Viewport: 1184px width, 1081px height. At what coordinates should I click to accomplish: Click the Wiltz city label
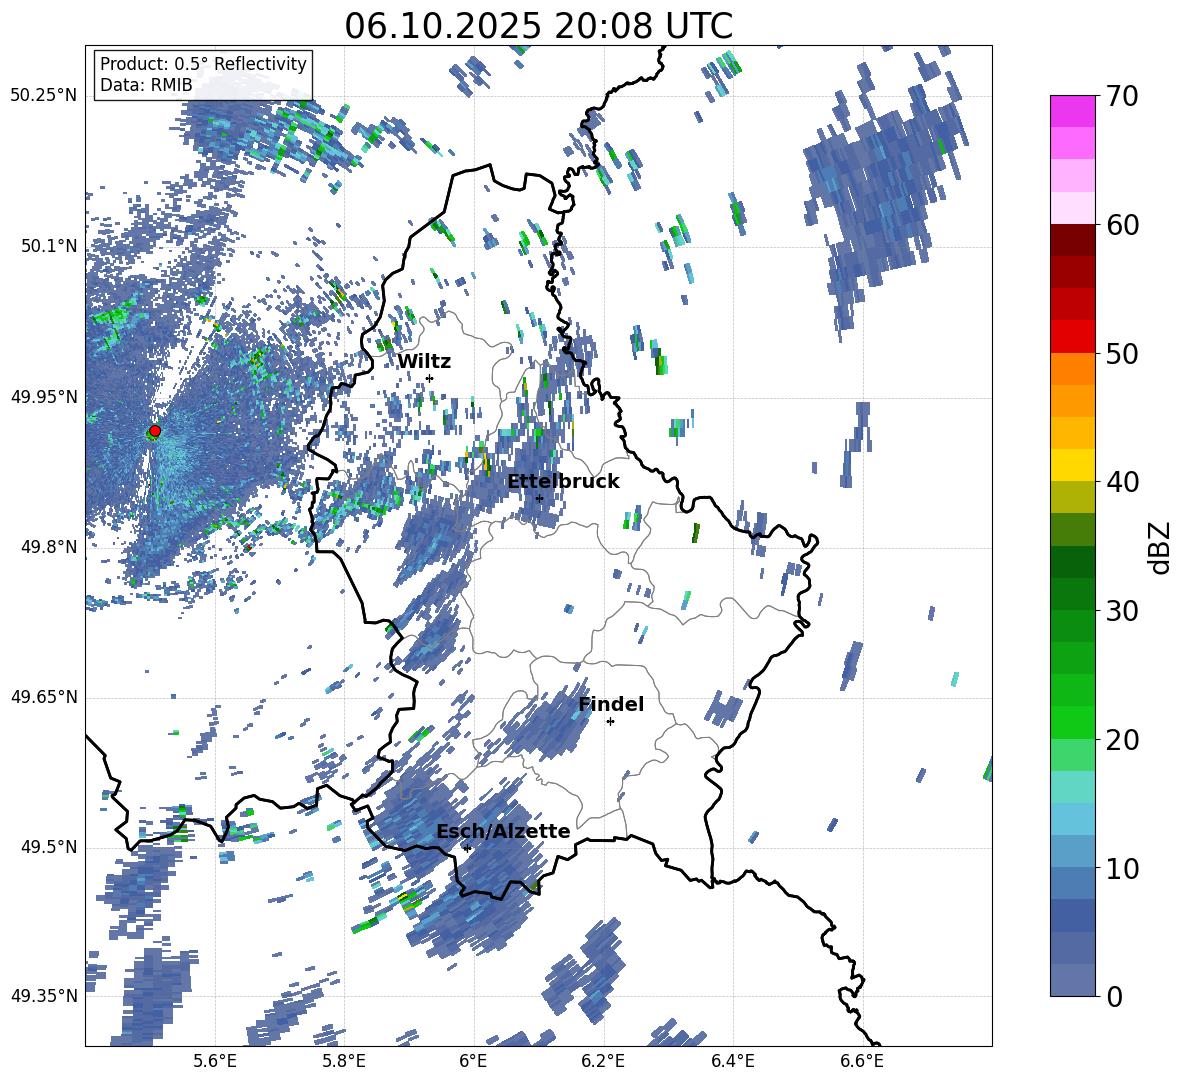424,361
